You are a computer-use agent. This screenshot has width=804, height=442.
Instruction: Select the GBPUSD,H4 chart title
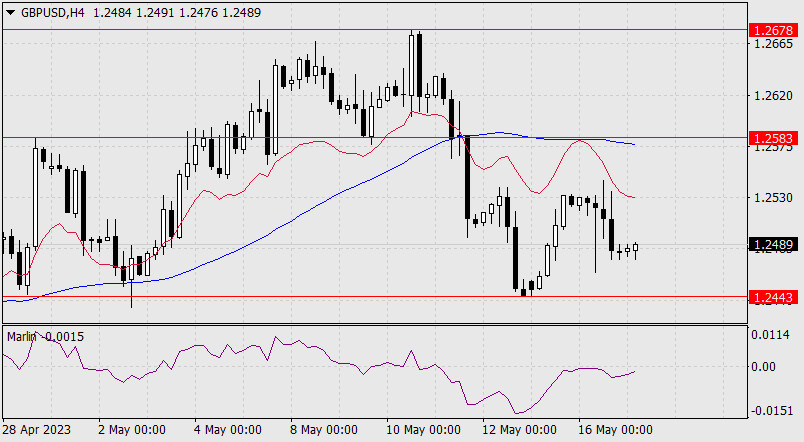click(53, 13)
